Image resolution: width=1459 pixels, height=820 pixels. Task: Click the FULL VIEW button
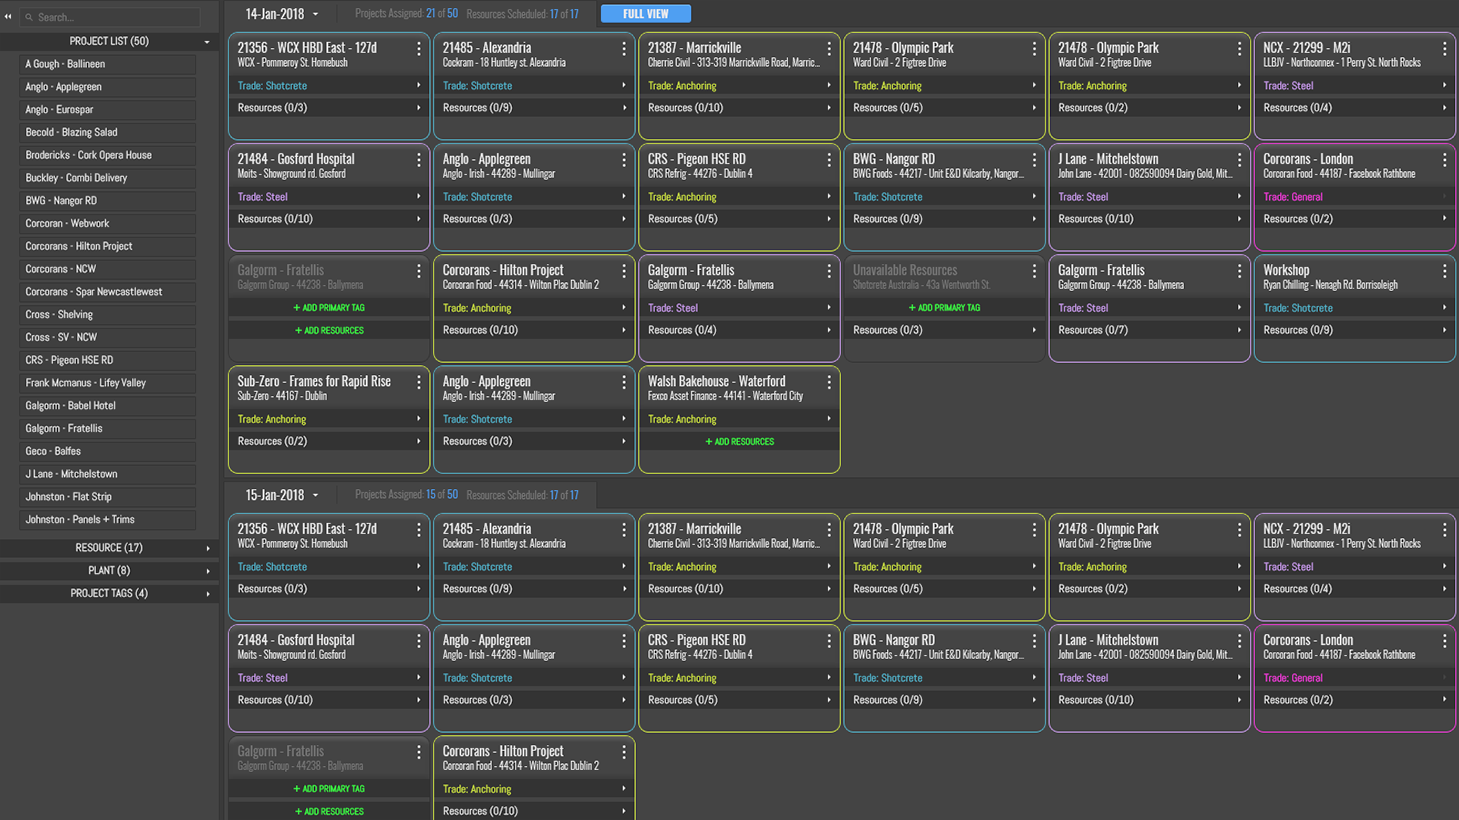(646, 14)
